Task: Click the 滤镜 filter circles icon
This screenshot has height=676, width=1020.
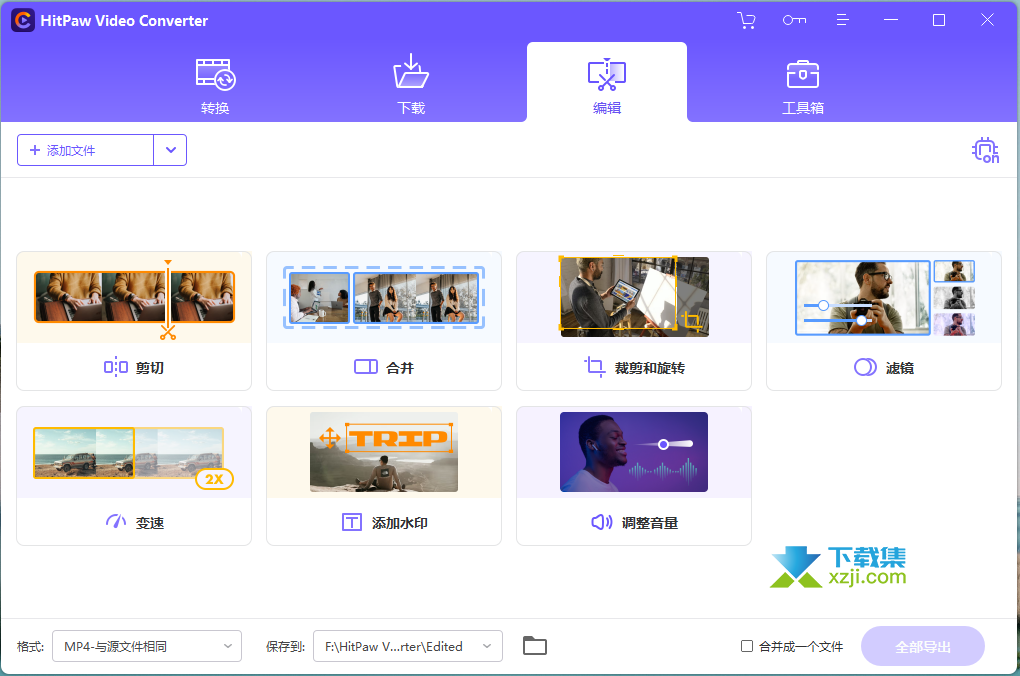Action: [865, 368]
